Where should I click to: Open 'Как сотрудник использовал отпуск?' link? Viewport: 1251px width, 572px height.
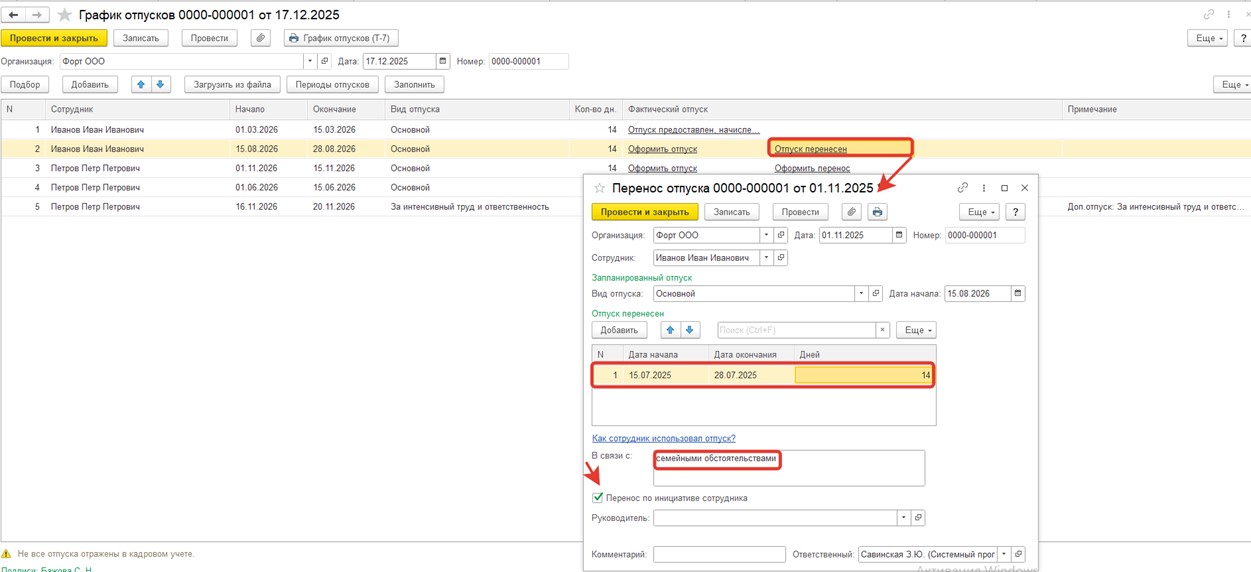point(663,438)
